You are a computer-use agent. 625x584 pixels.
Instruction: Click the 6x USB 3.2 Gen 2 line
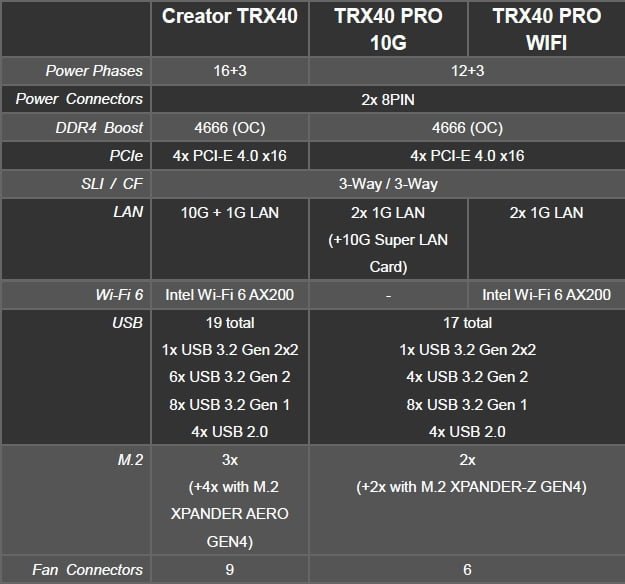230,377
